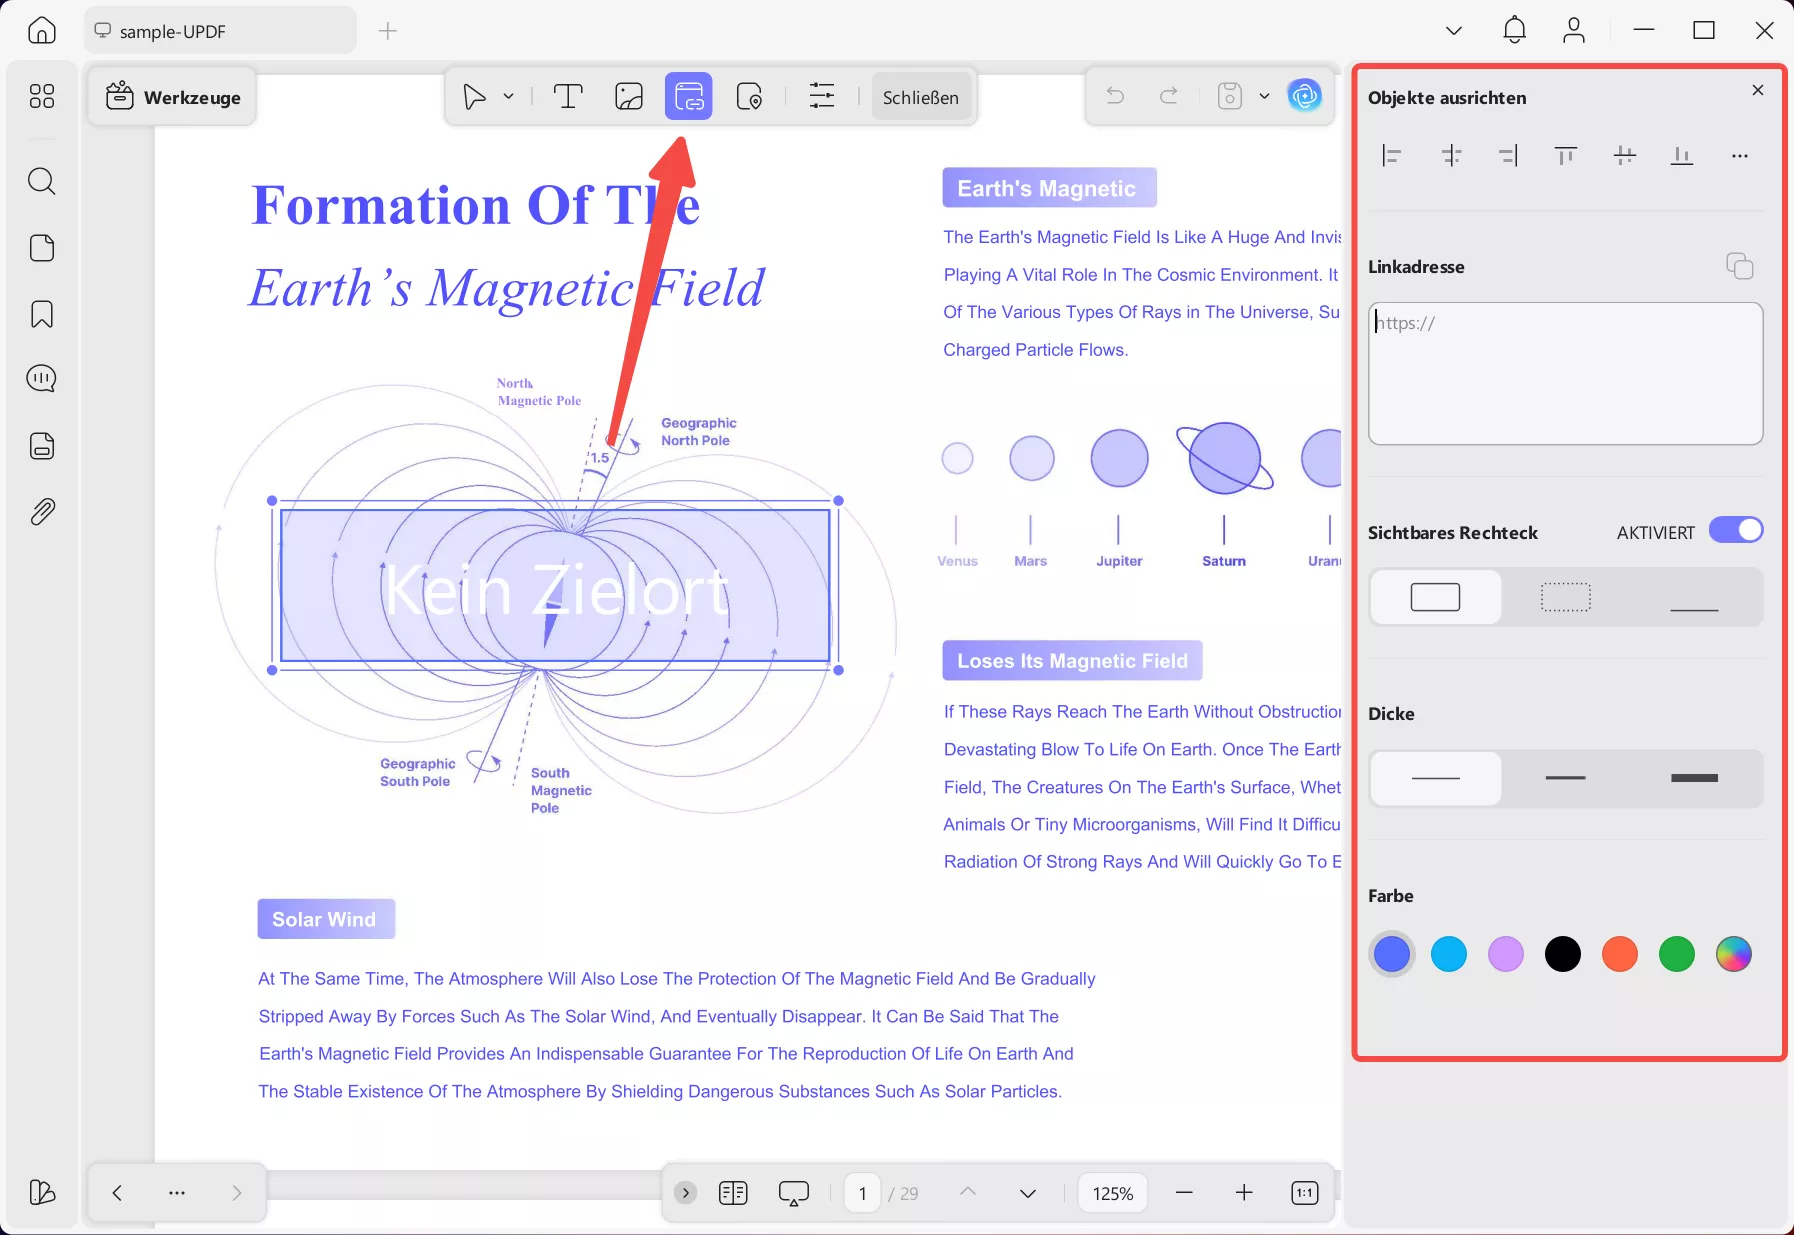Open the bookmarks panel icon
Image resolution: width=1794 pixels, height=1235 pixels.
[x=42, y=314]
